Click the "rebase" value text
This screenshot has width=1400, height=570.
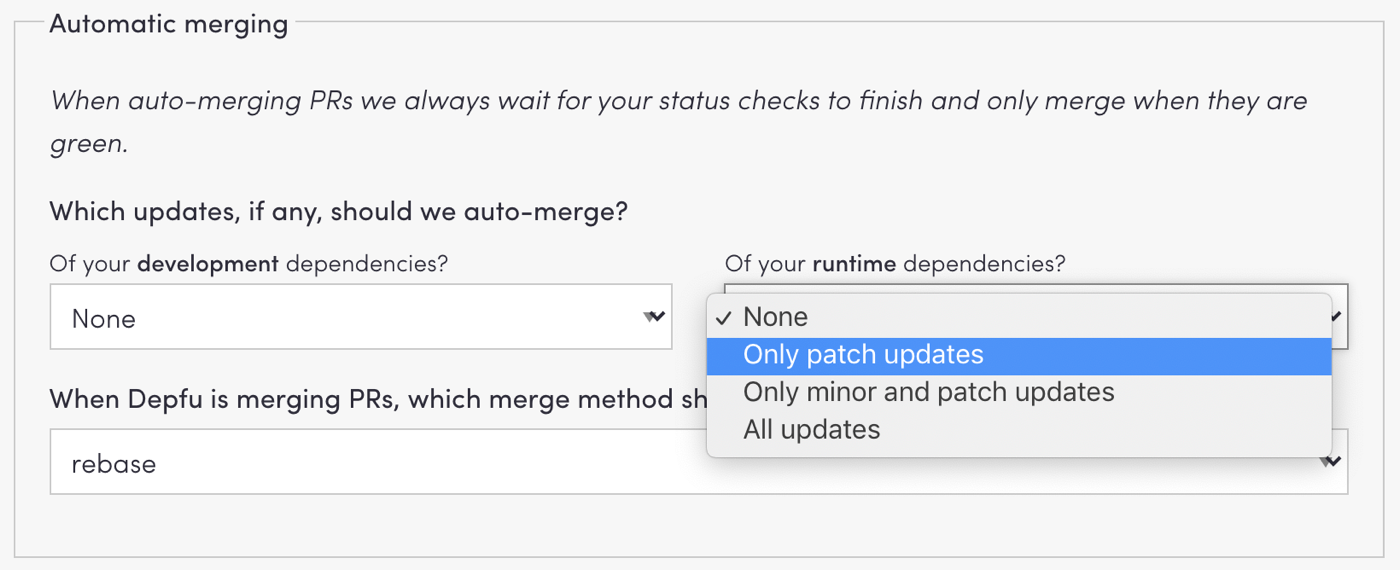click(113, 464)
